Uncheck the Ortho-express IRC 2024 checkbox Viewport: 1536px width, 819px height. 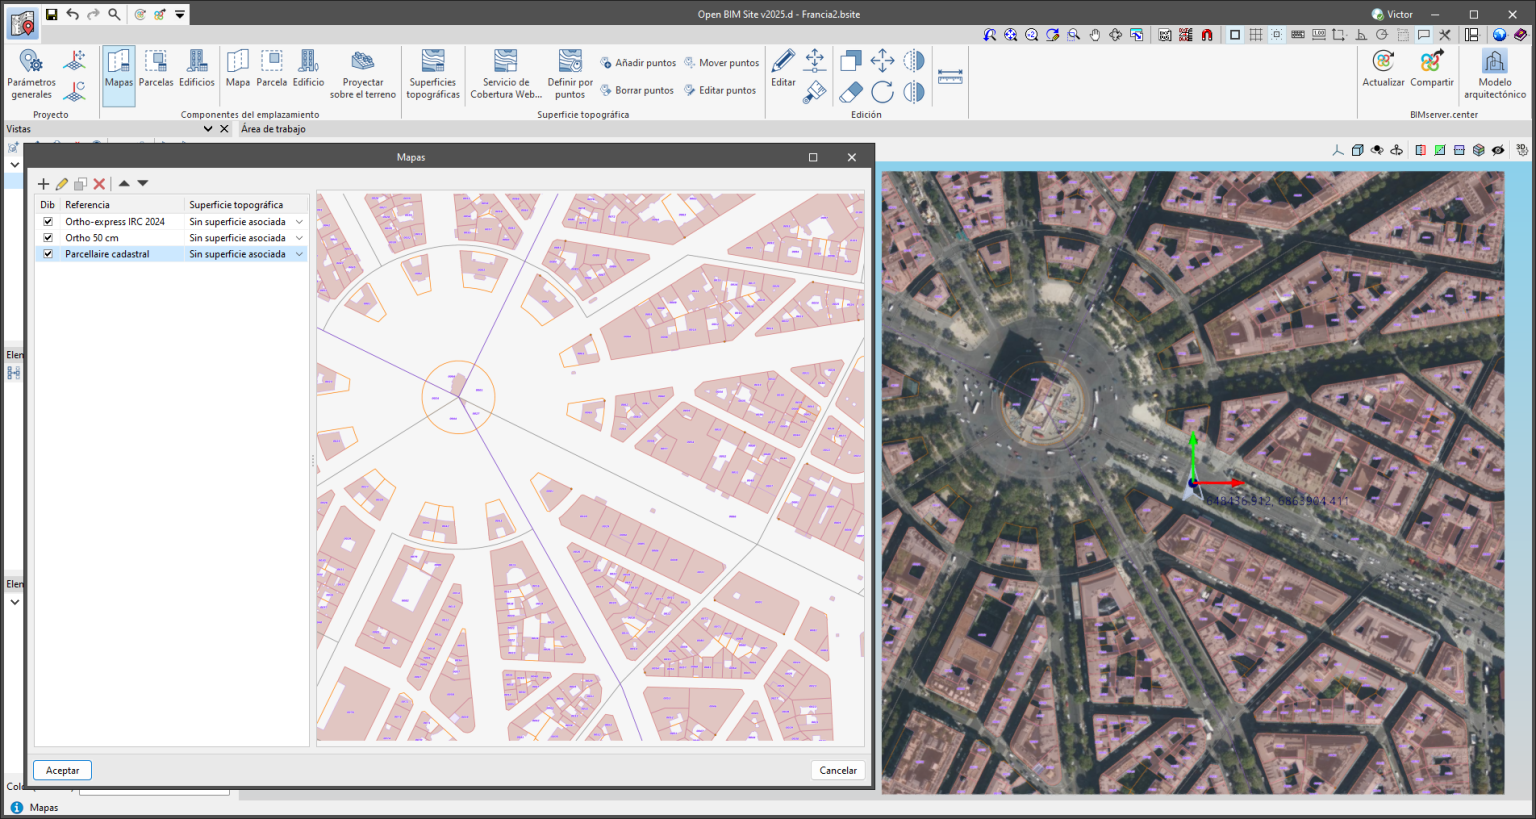[x=48, y=222]
